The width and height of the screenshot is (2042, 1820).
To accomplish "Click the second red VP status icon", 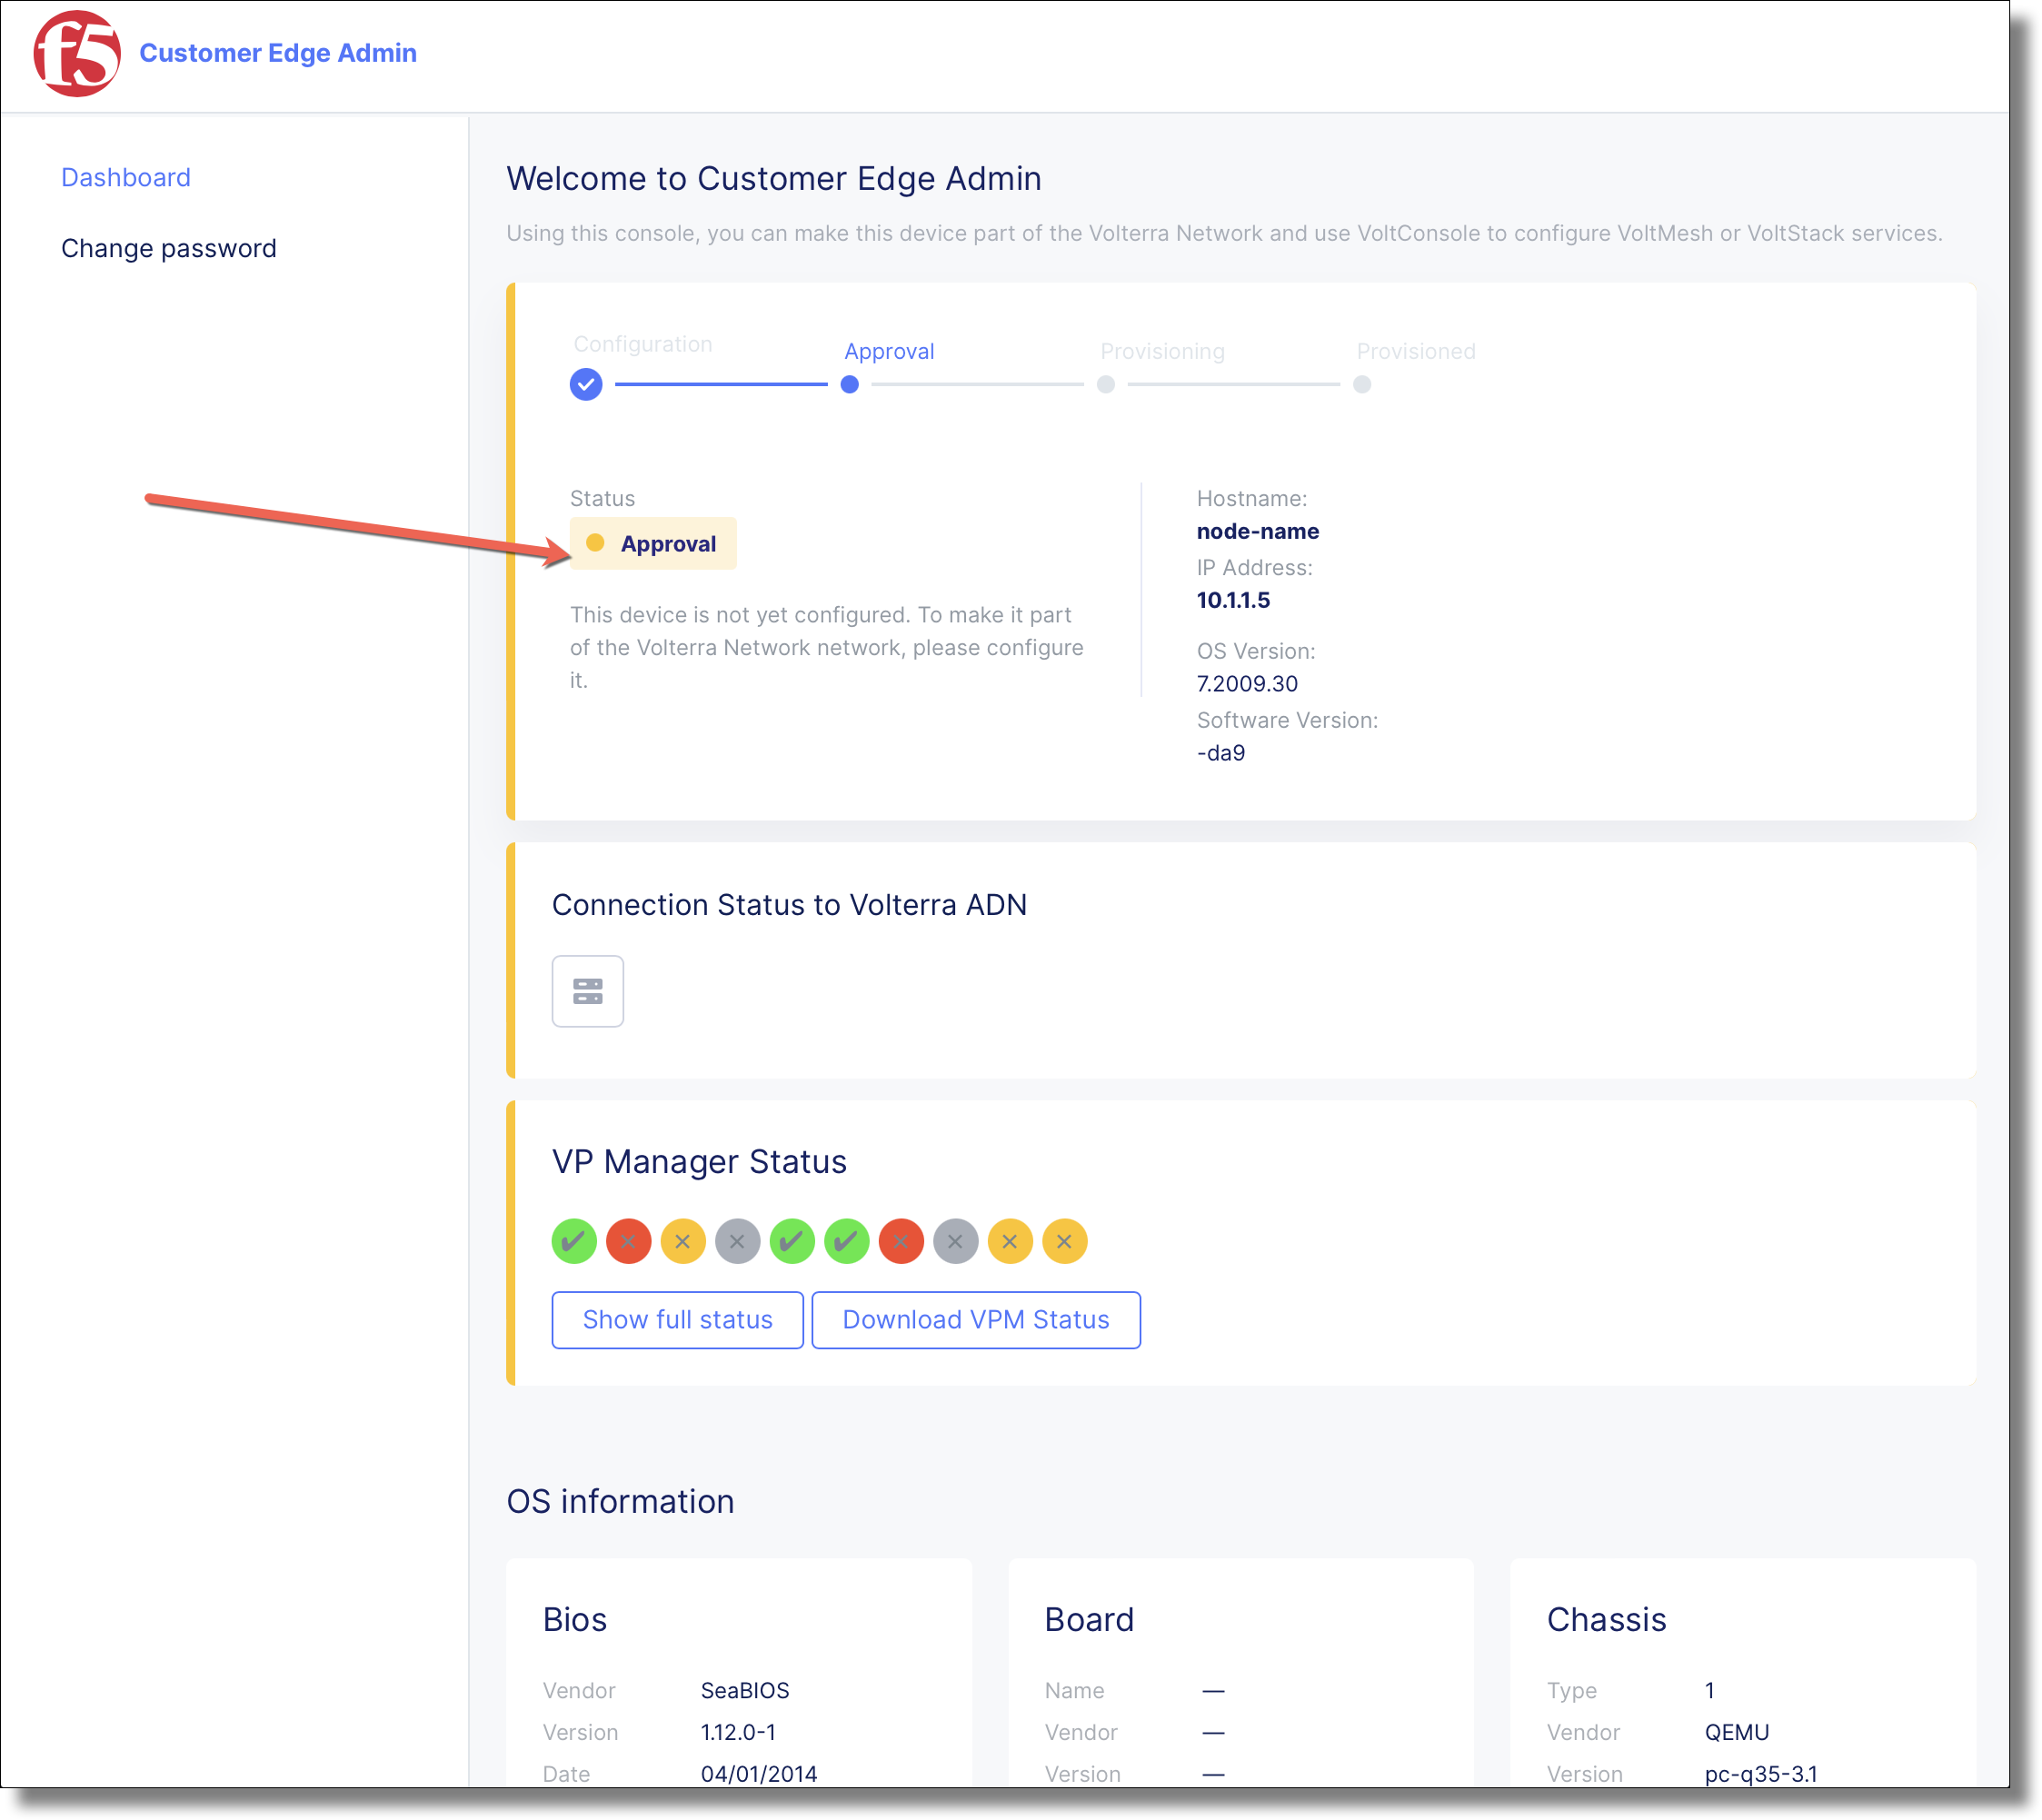I will point(901,1241).
